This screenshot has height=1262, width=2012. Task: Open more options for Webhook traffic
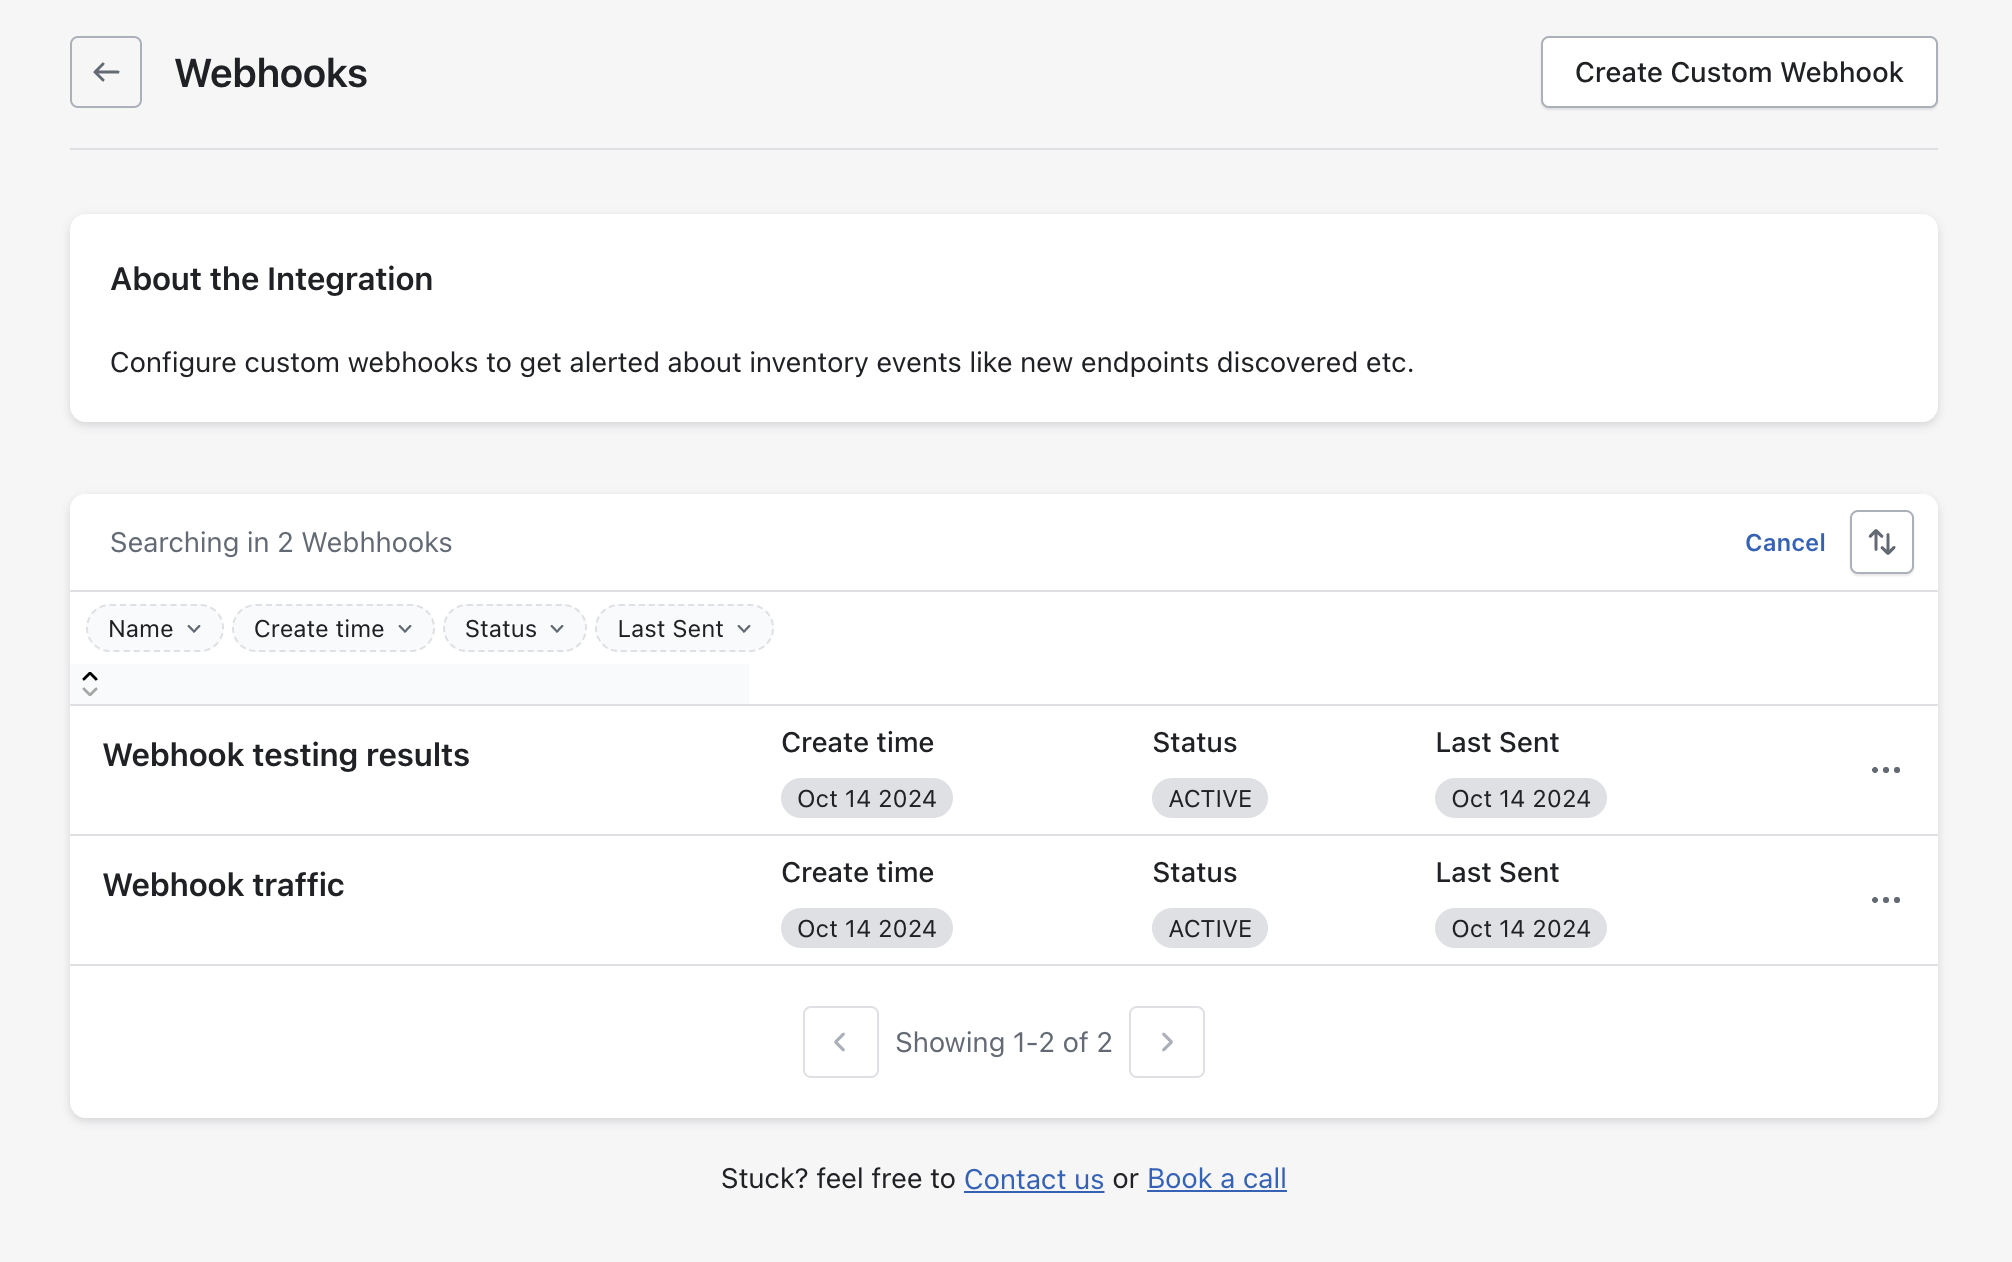[1885, 900]
